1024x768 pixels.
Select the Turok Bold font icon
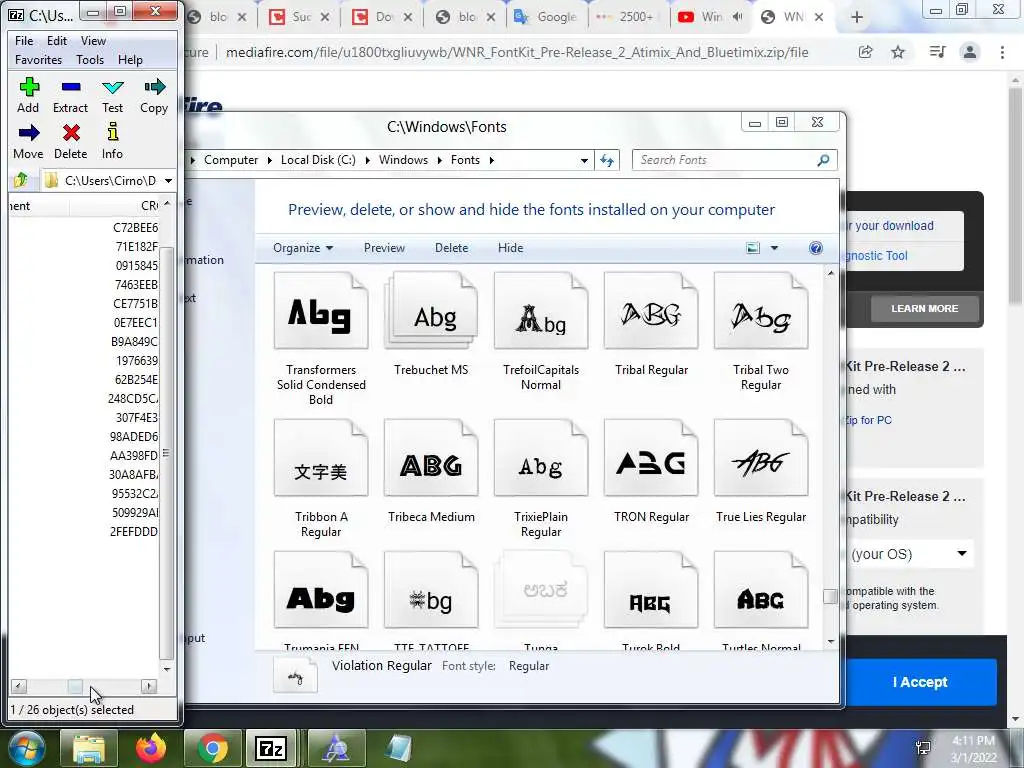click(651, 590)
